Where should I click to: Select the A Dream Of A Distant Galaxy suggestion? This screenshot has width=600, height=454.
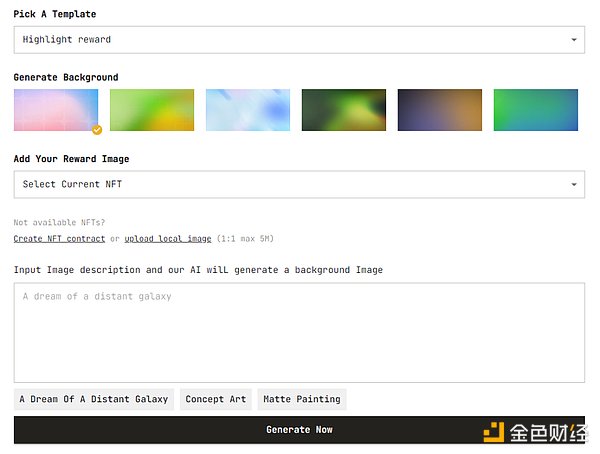coord(94,399)
